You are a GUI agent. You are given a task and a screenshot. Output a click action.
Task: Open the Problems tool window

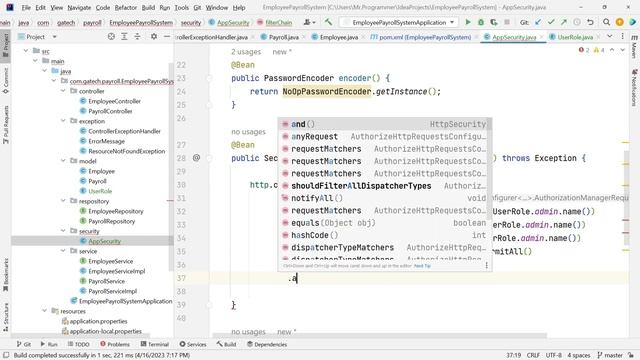(115, 344)
